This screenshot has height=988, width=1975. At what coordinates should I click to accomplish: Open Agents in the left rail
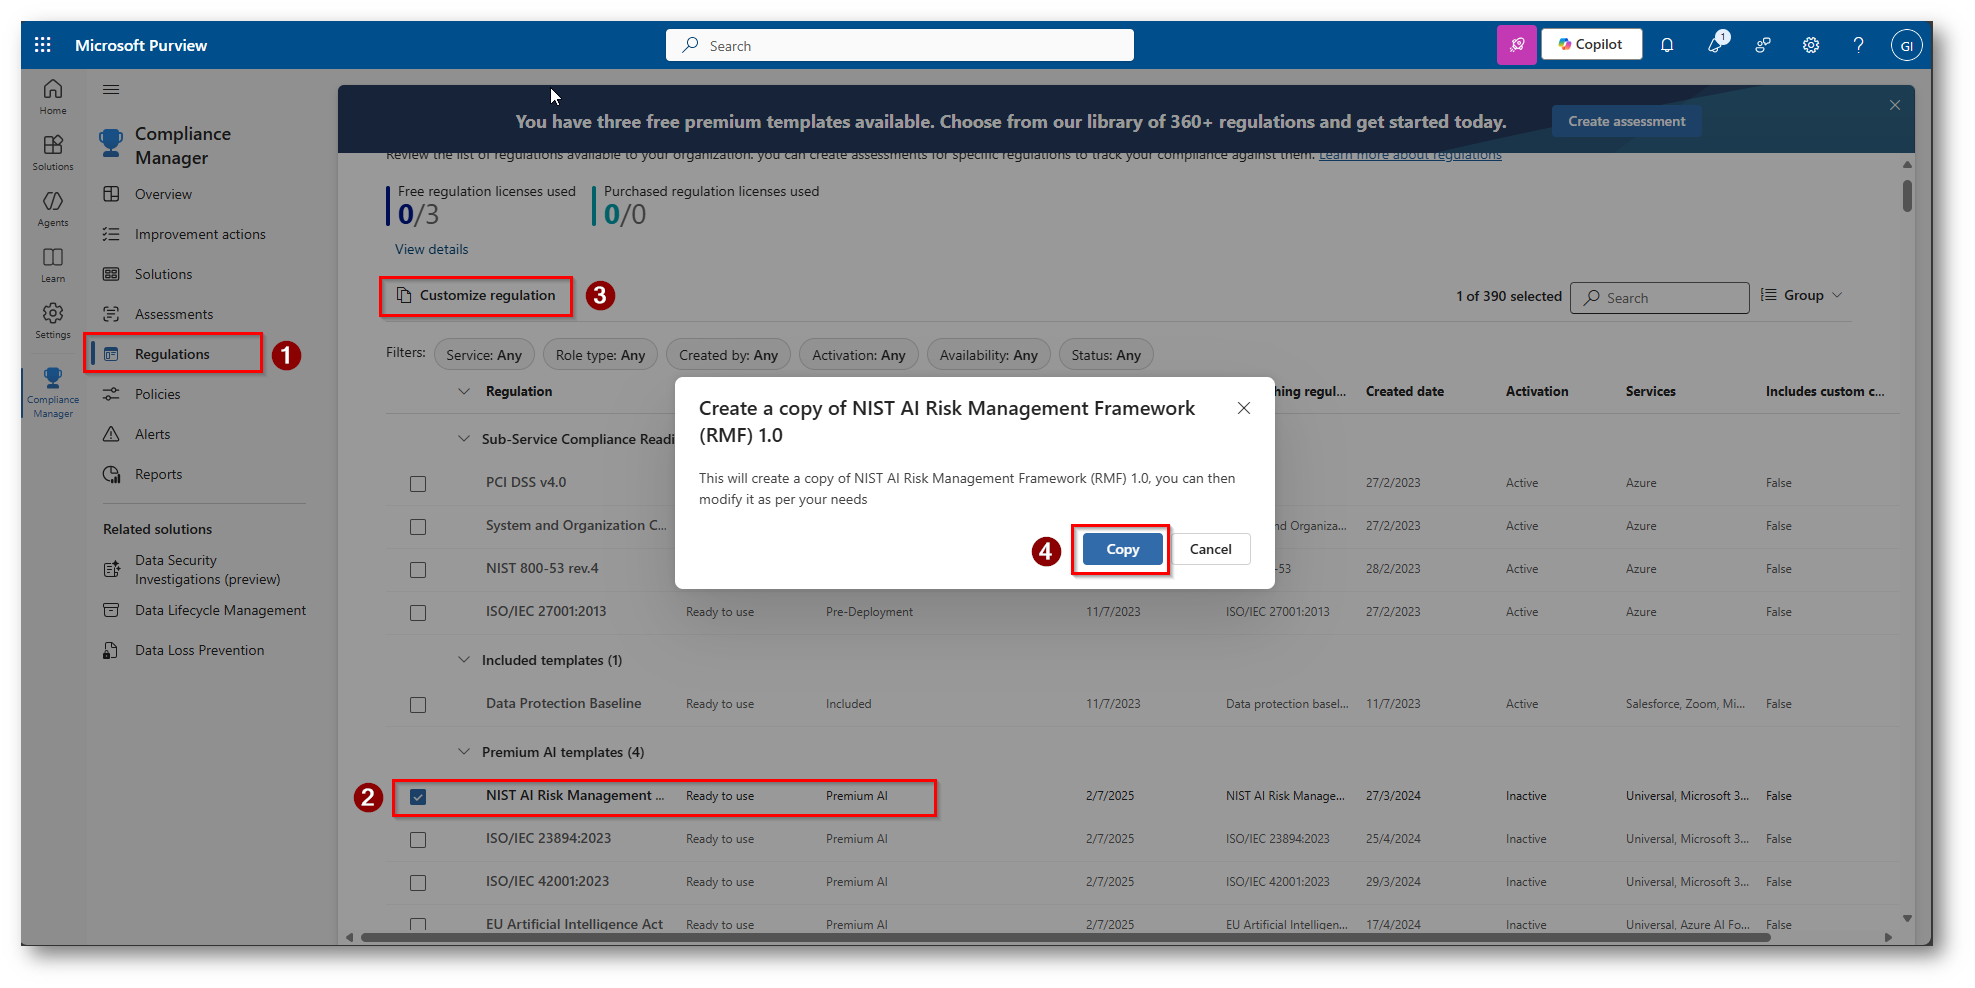(x=53, y=208)
